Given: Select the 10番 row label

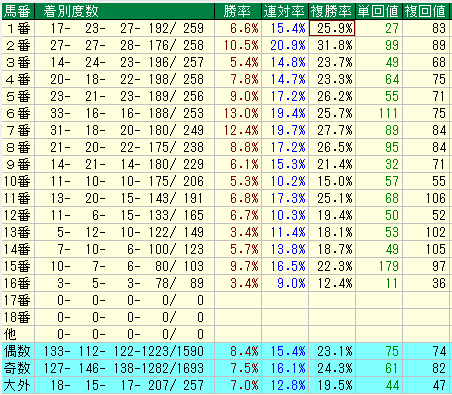Looking at the screenshot, I should coord(18,181).
